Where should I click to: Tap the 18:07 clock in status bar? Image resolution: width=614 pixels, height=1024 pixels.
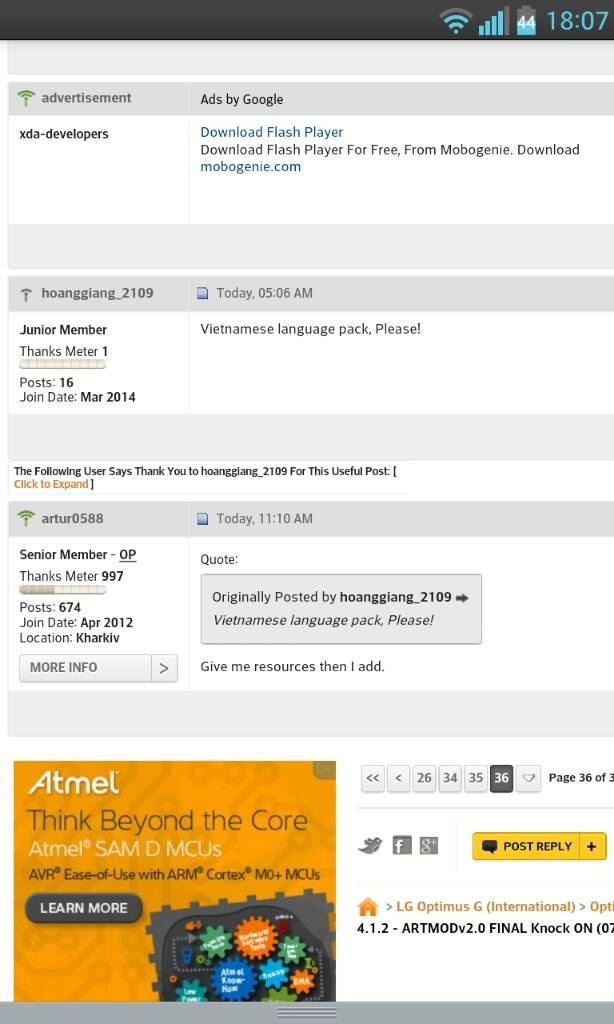pyautogui.click(x=577, y=21)
